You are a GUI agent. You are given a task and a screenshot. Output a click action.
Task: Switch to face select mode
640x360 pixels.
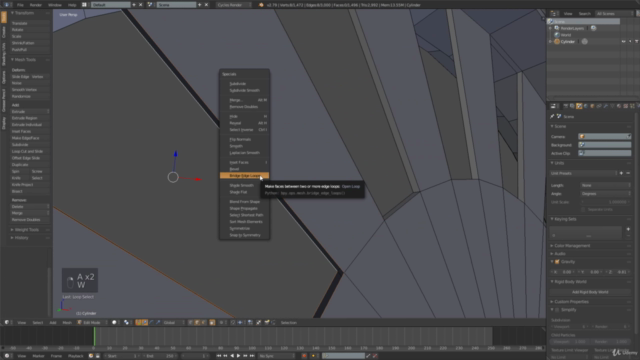click(x=203, y=322)
